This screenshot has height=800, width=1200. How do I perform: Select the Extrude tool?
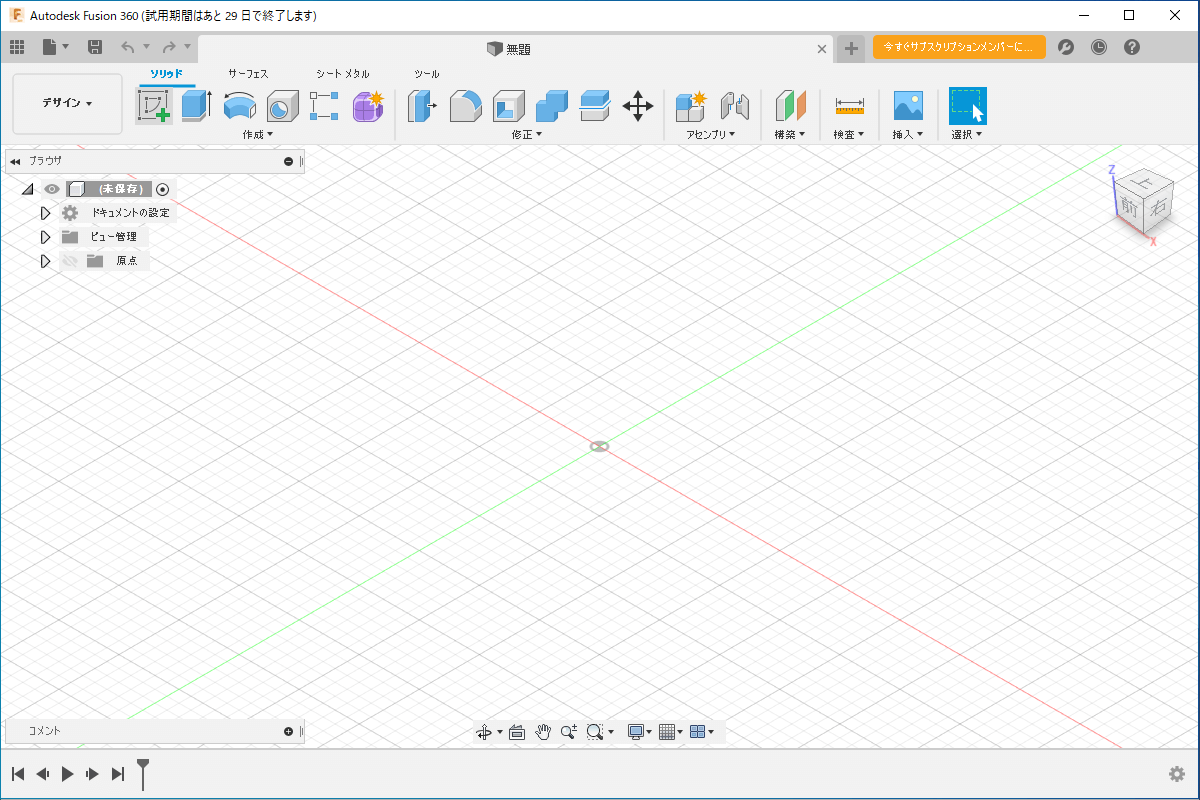(x=197, y=106)
